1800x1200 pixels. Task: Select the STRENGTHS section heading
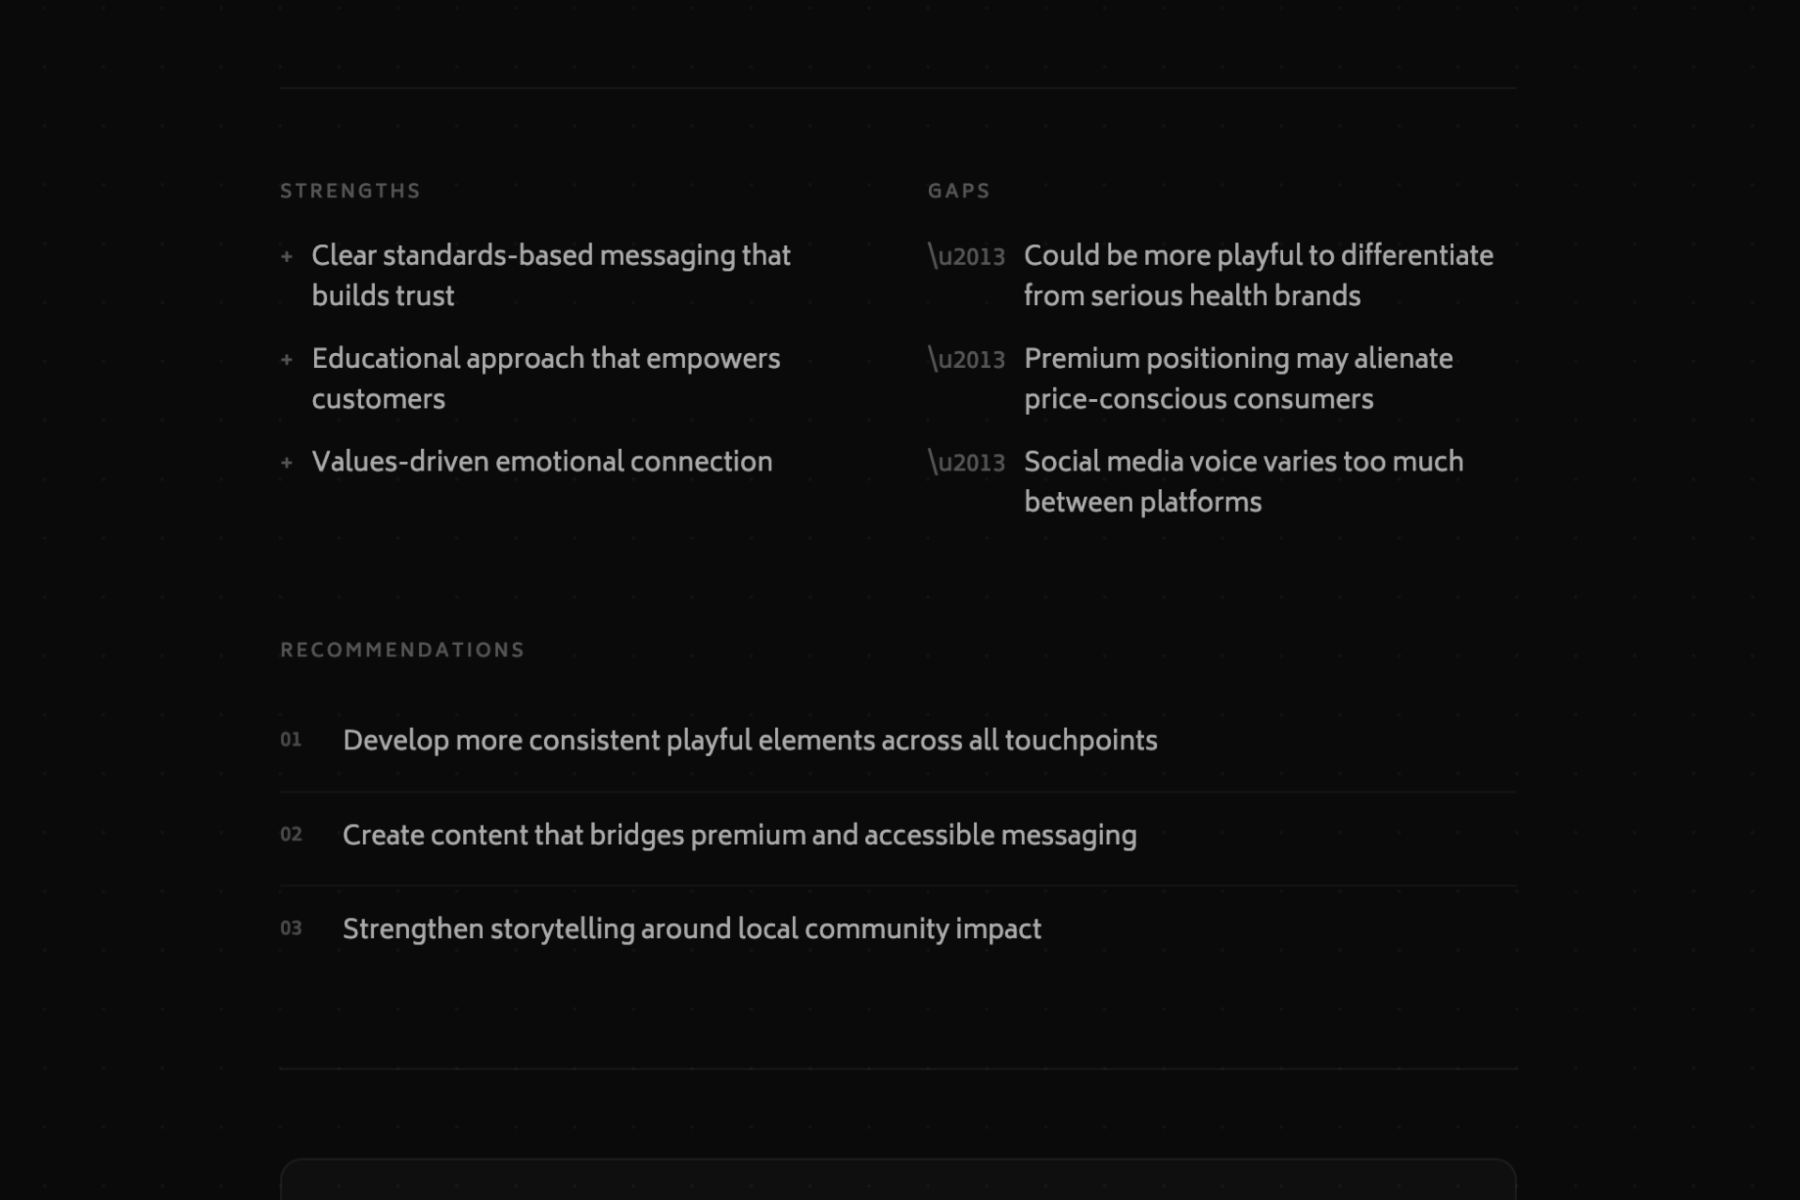(350, 191)
